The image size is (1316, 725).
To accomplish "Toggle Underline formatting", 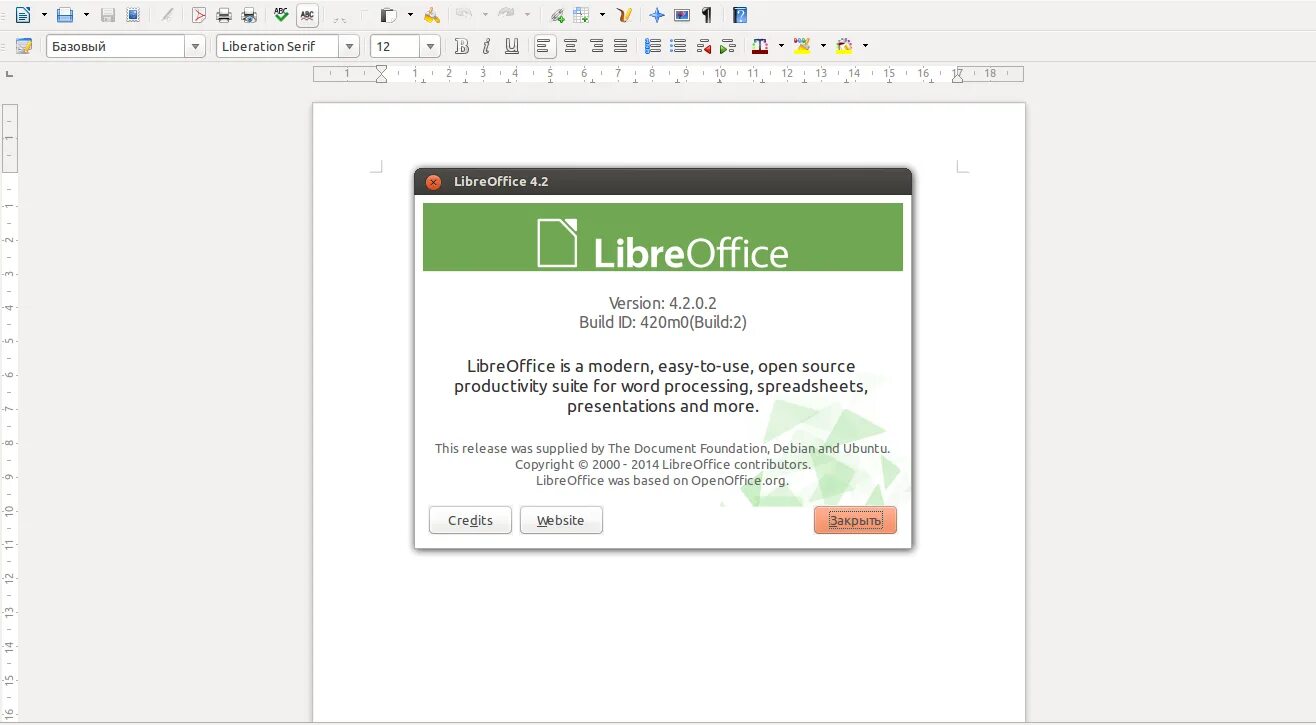I will pyautogui.click(x=512, y=46).
